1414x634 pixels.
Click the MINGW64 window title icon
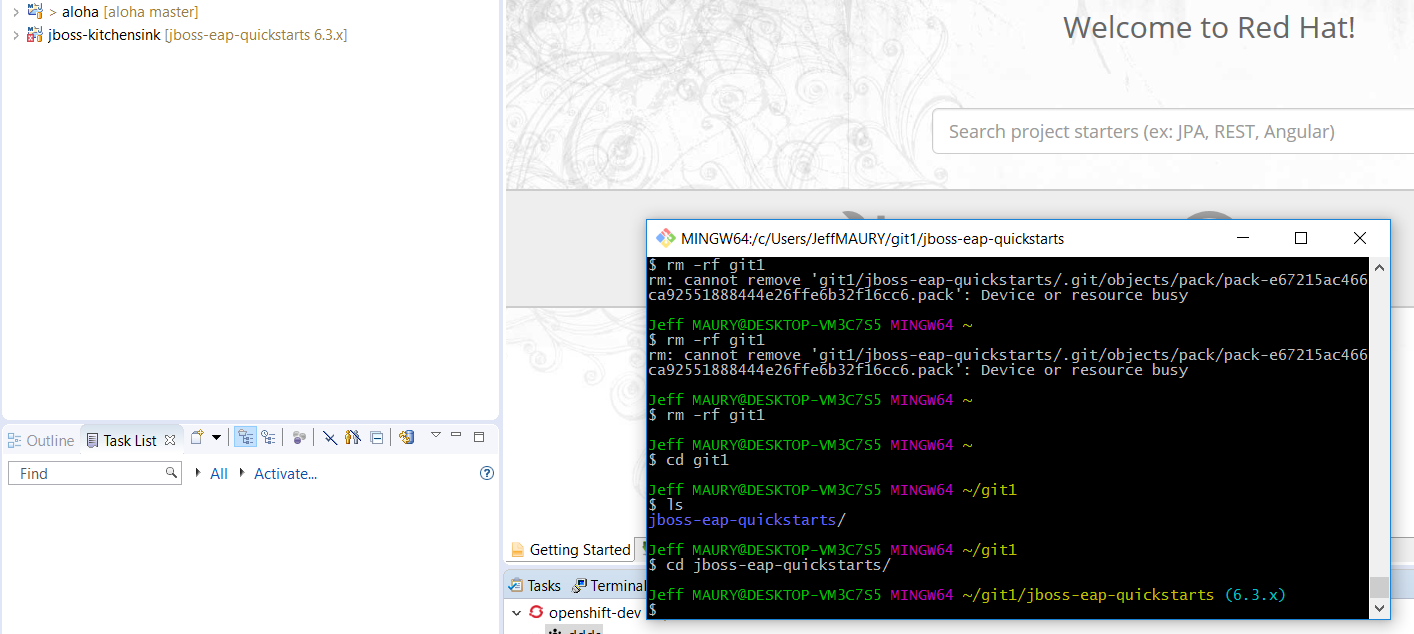click(664, 238)
